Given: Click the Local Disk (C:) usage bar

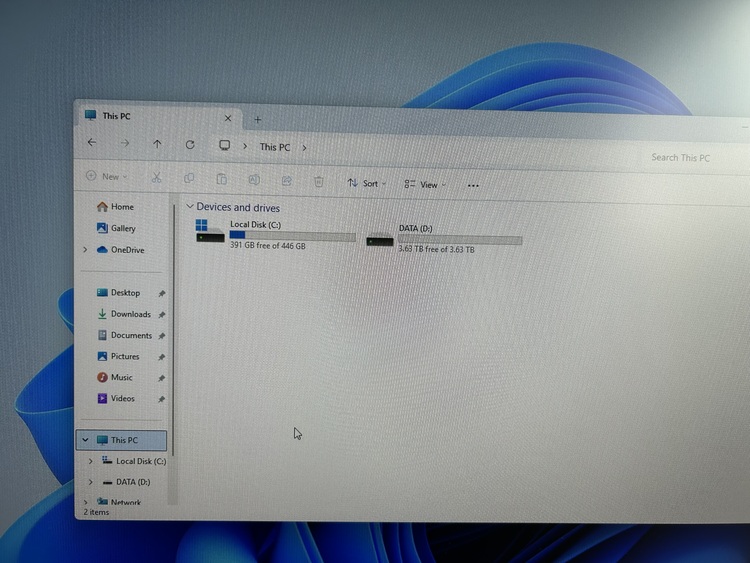Looking at the screenshot, I should (292, 236).
